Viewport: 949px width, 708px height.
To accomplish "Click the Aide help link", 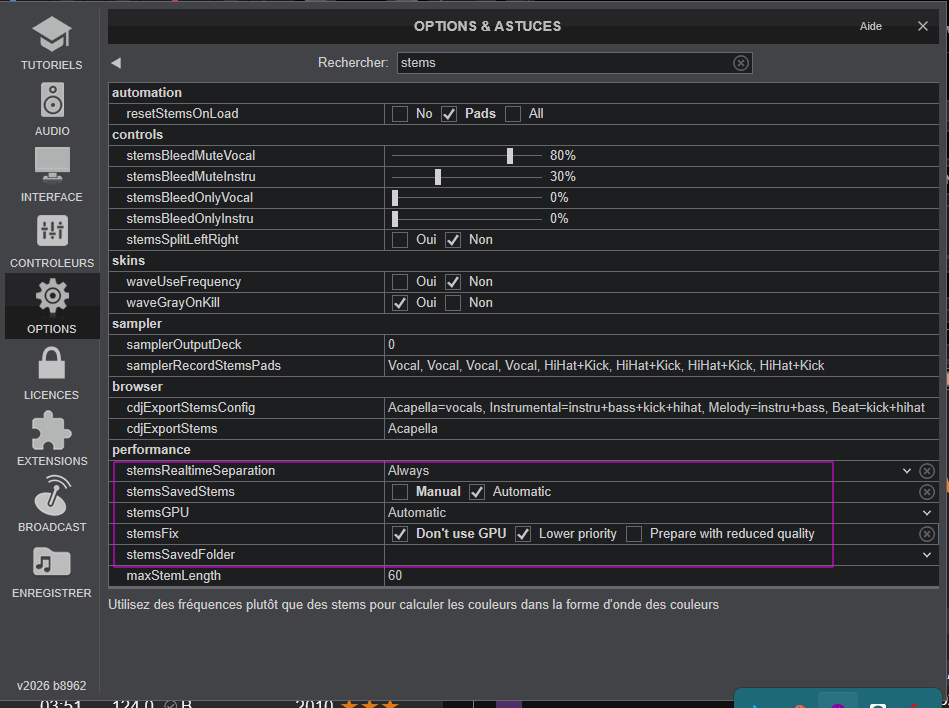I will pyautogui.click(x=870, y=27).
